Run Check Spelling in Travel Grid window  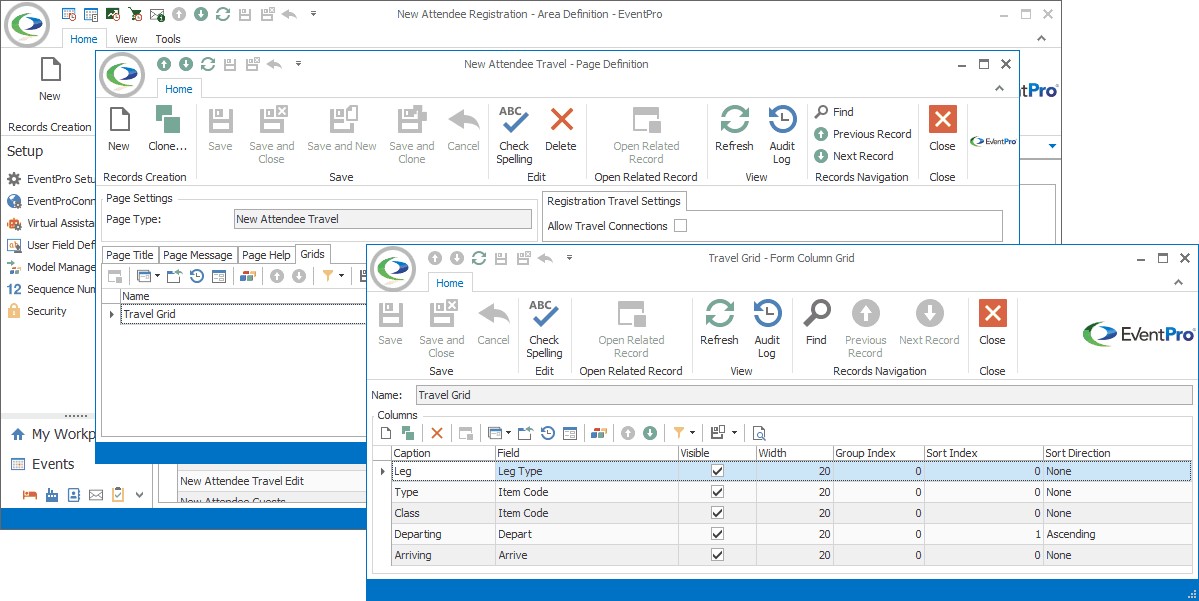(x=544, y=329)
